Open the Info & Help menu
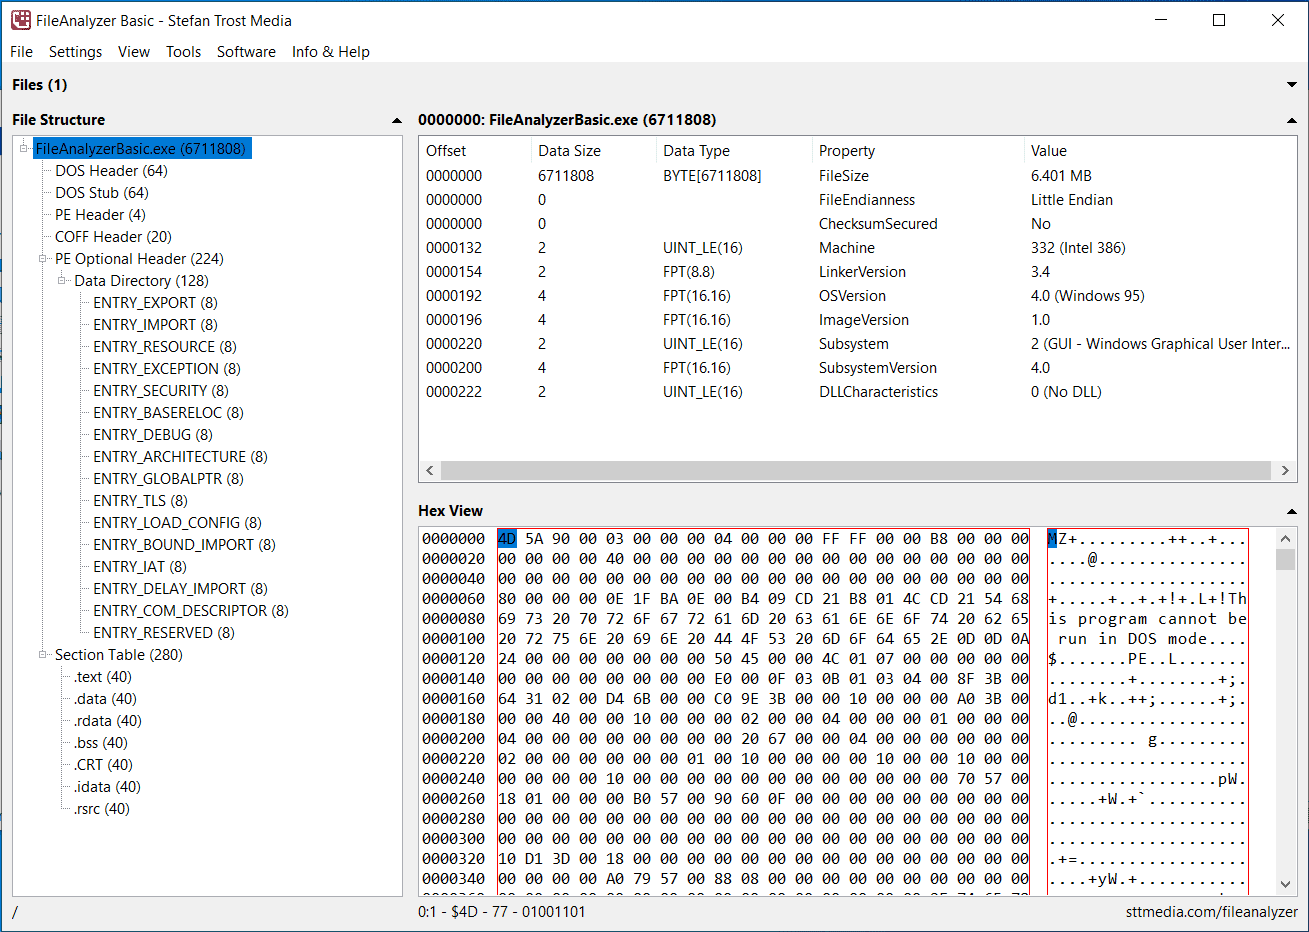 [x=331, y=52]
